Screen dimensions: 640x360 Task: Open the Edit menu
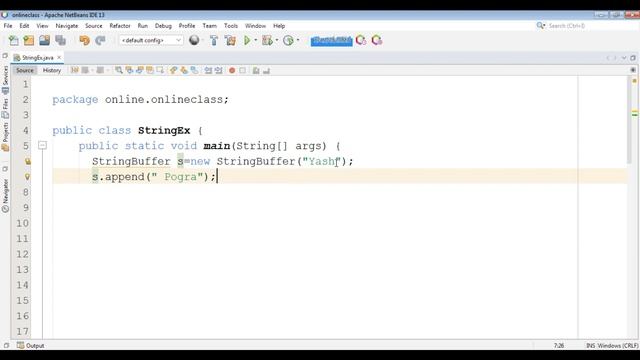coord(24,26)
